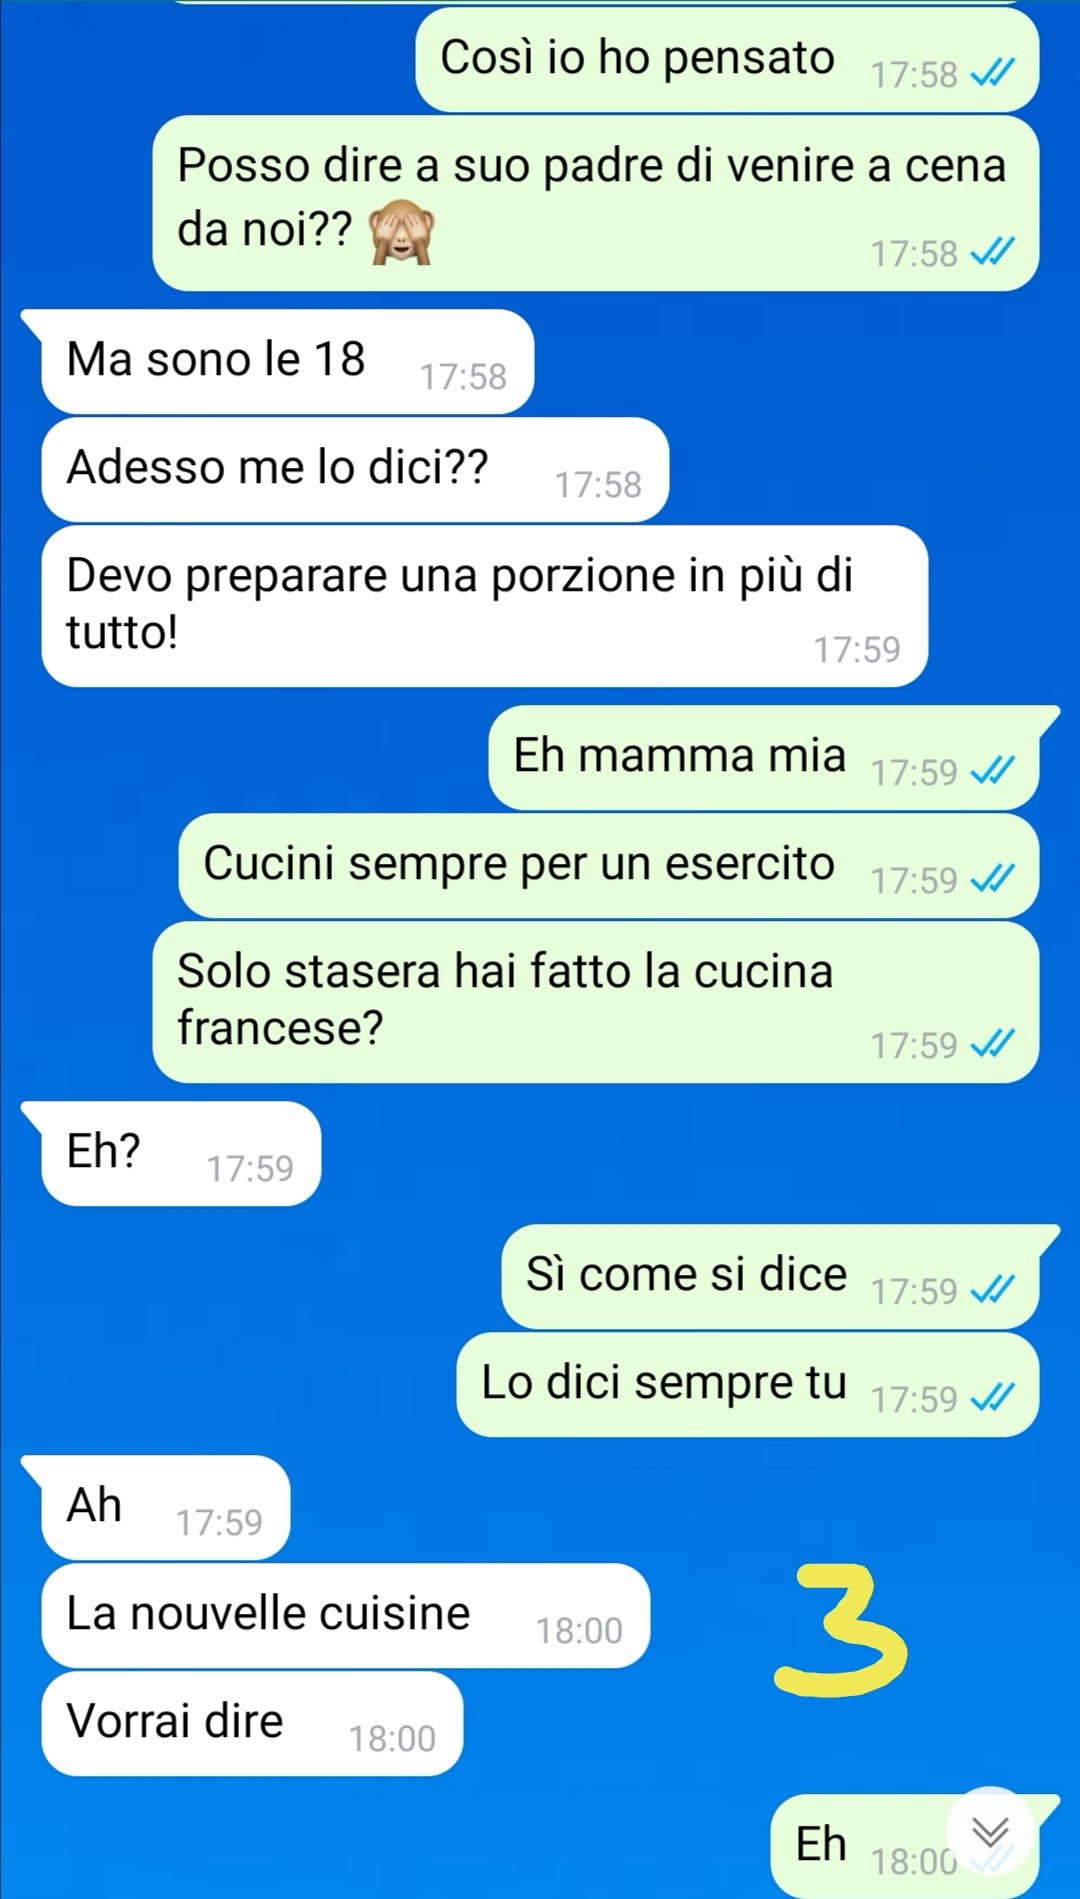Image resolution: width=1080 pixels, height=1899 pixels.
Task: Tap the last sent 'Eh' message
Action: [905, 1847]
